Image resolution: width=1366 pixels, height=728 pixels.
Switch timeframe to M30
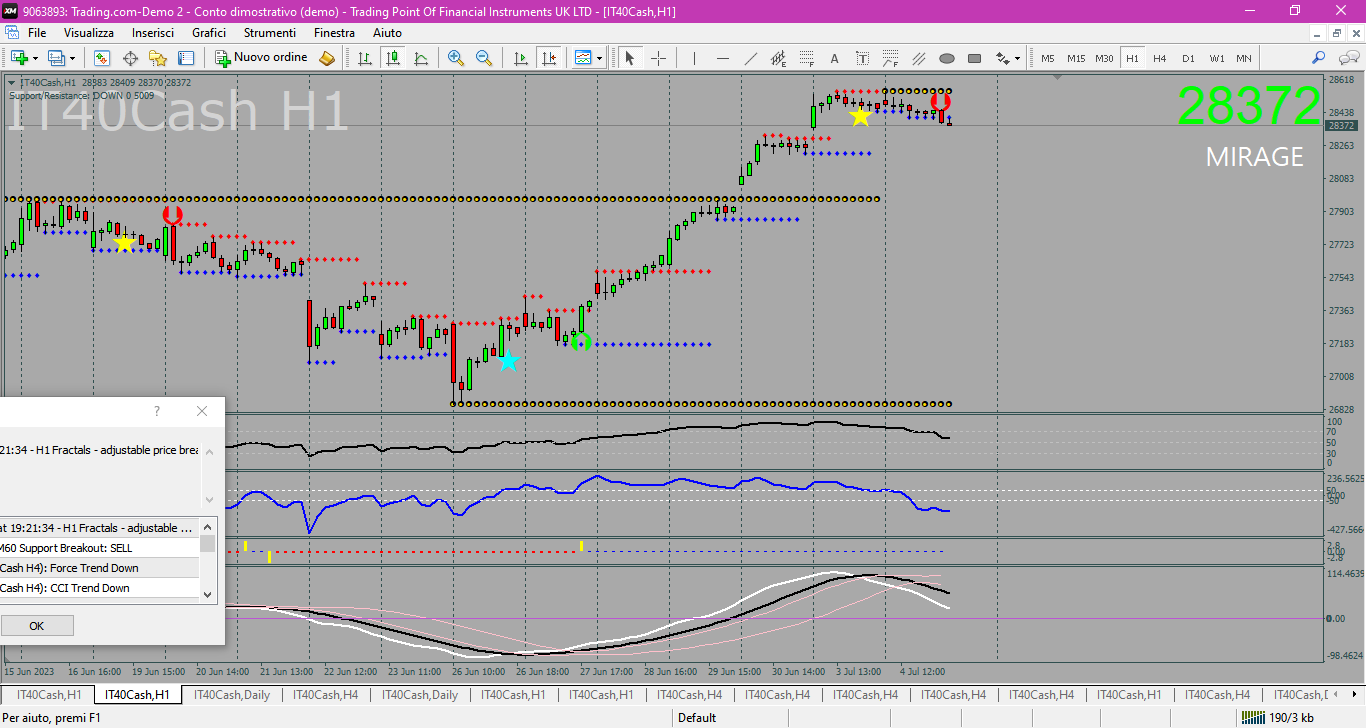coord(1104,58)
